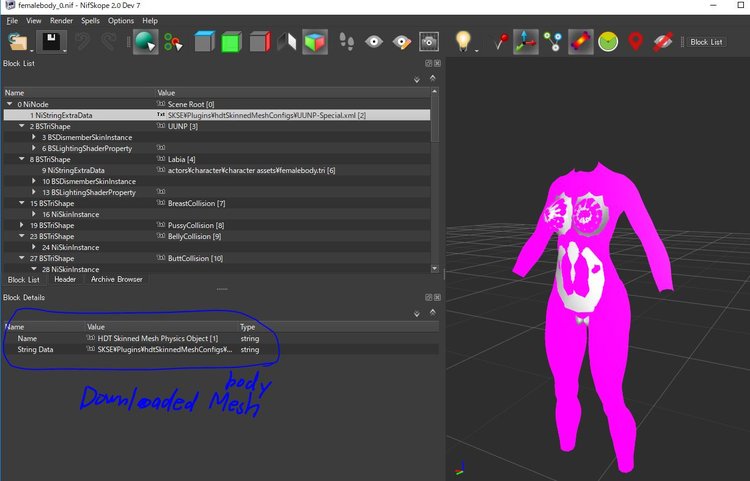Click Block List scrollbar down arrow
Screen dimensions: 750x481
click(434, 269)
